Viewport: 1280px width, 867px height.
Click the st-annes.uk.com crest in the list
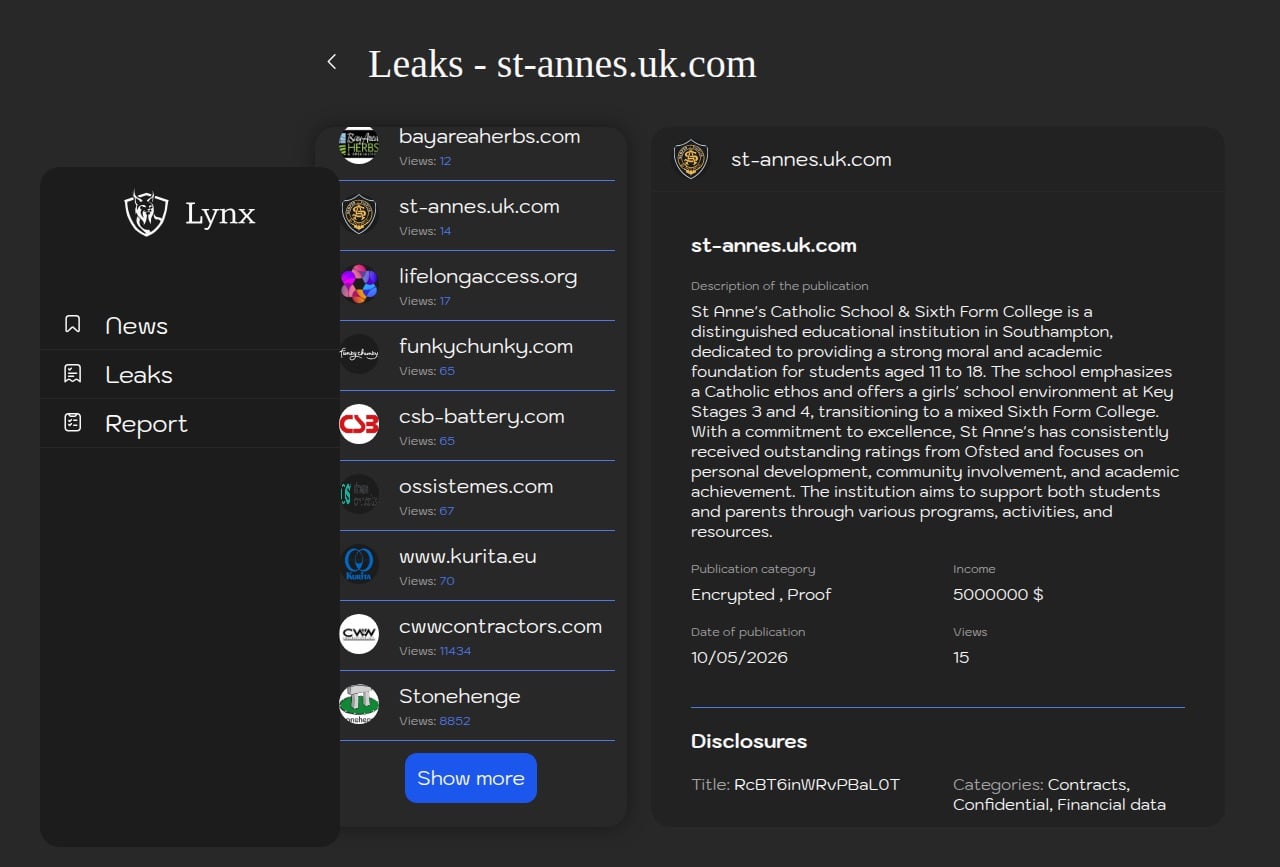[x=359, y=214]
